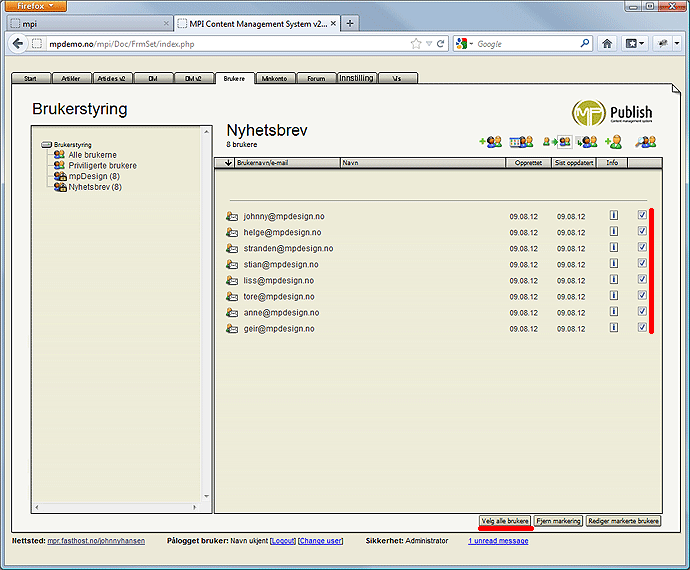Viewport: 690px width, 570px height.
Task: Switch to the Artikler tab
Action: pos(71,78)
